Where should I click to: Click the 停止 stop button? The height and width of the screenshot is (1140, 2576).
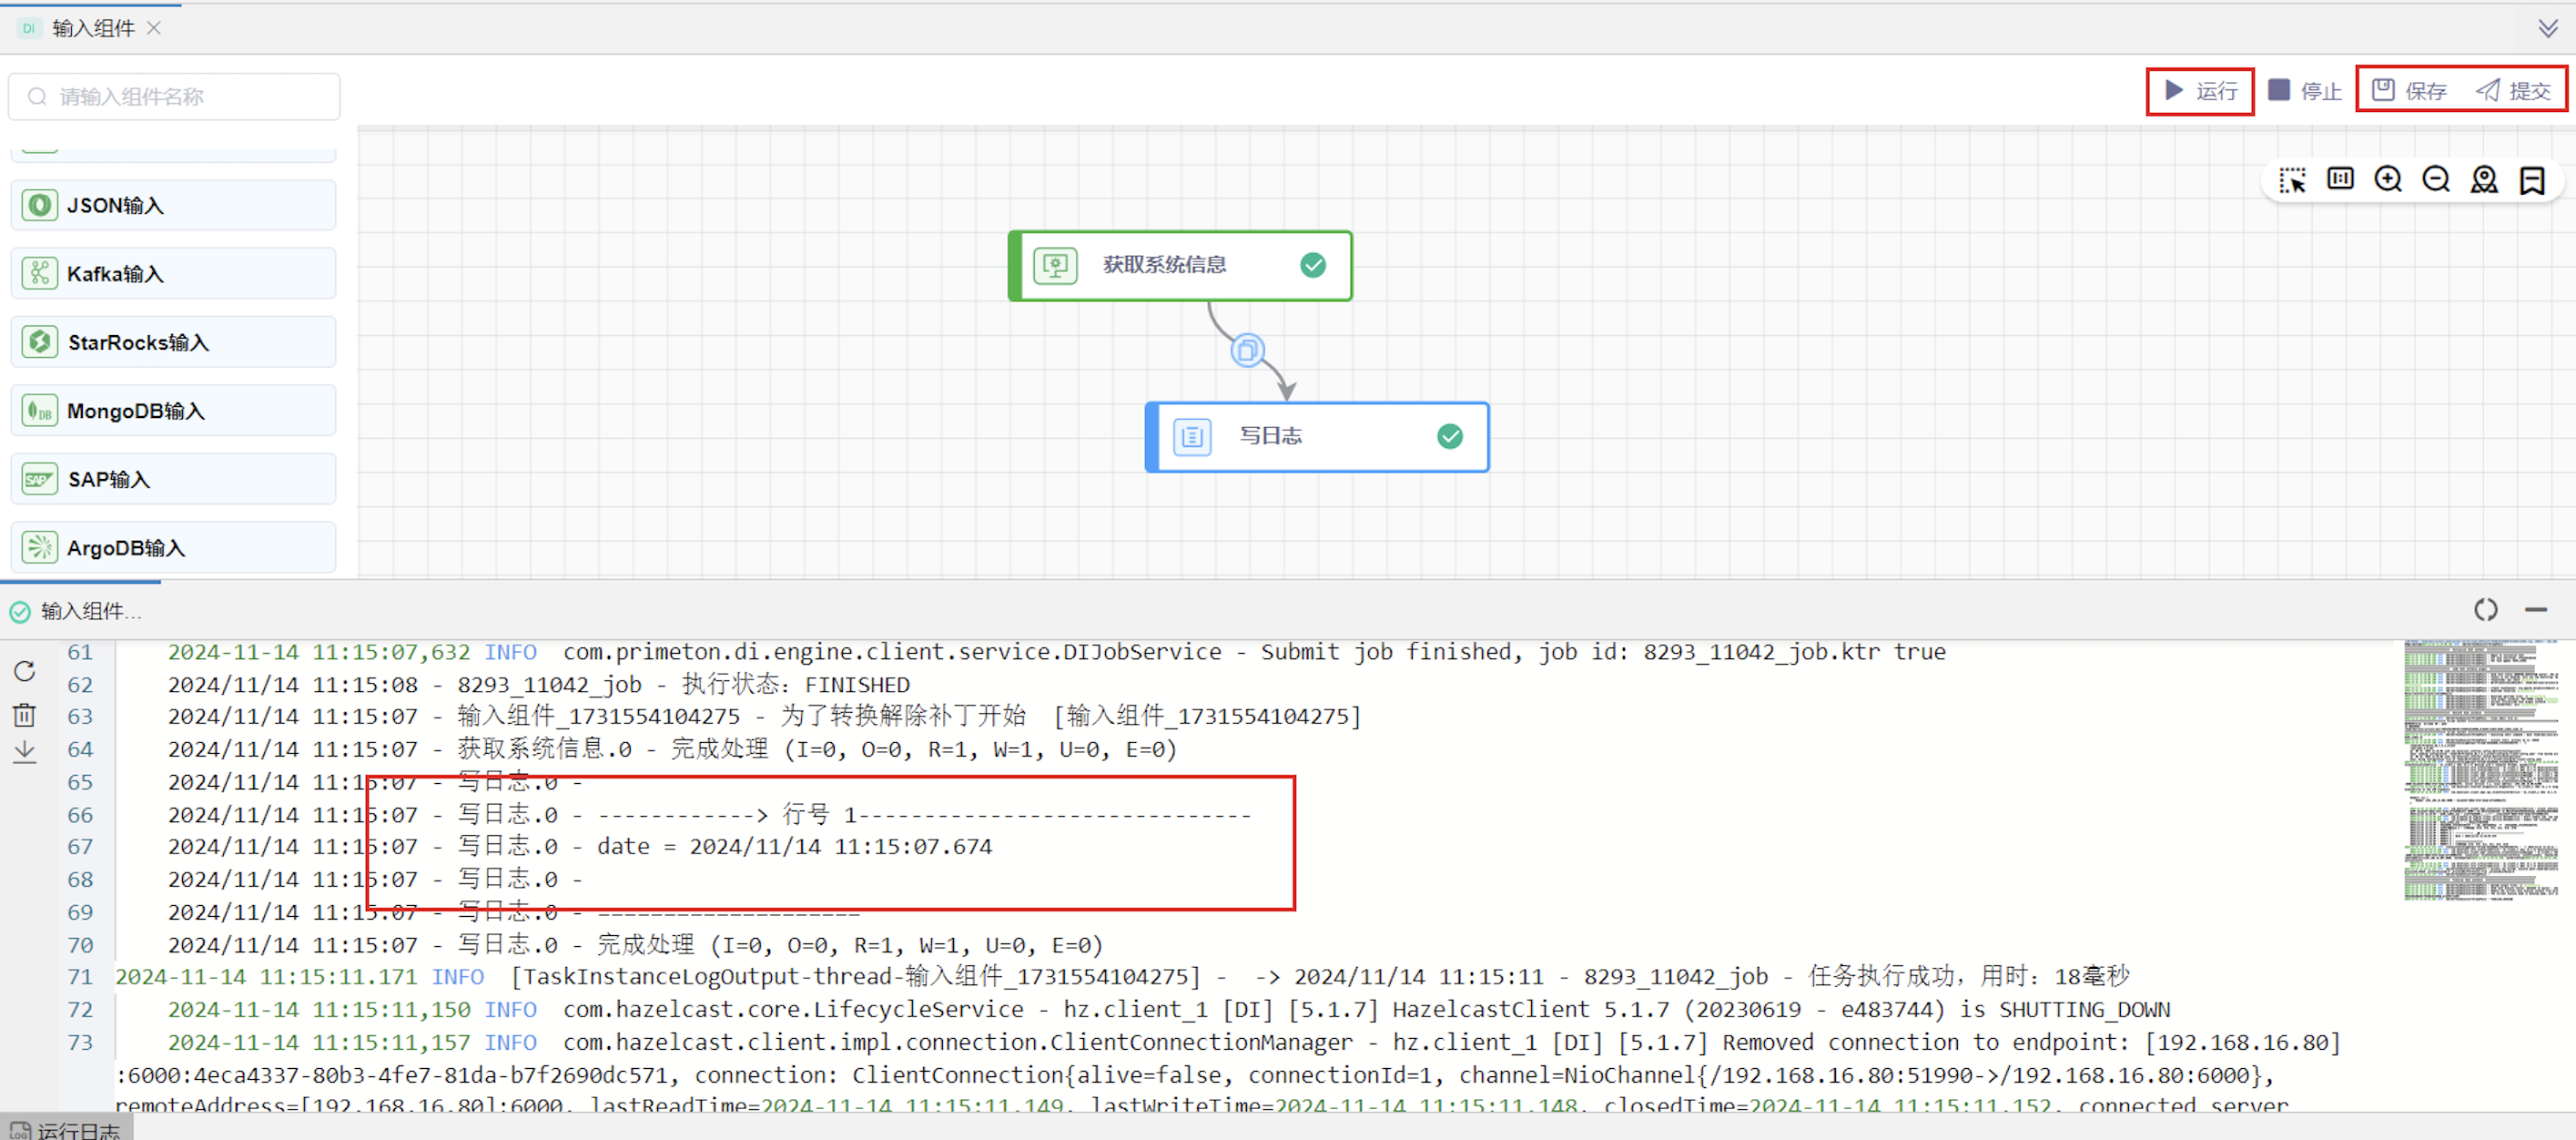(2304, 91)
